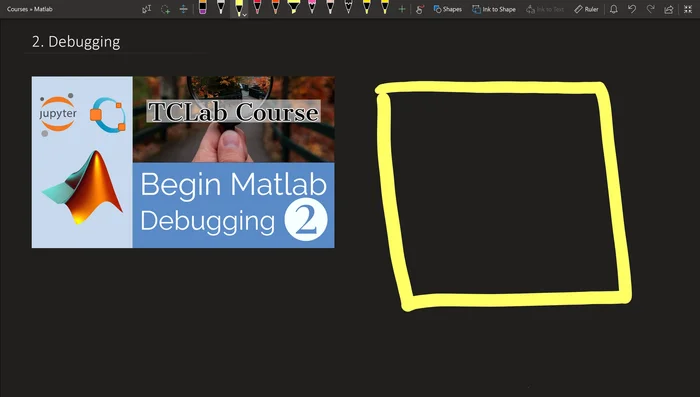The height and width of the screenshot is (397, 700).
Task: Show the Ruler
Action: [586, 9]
